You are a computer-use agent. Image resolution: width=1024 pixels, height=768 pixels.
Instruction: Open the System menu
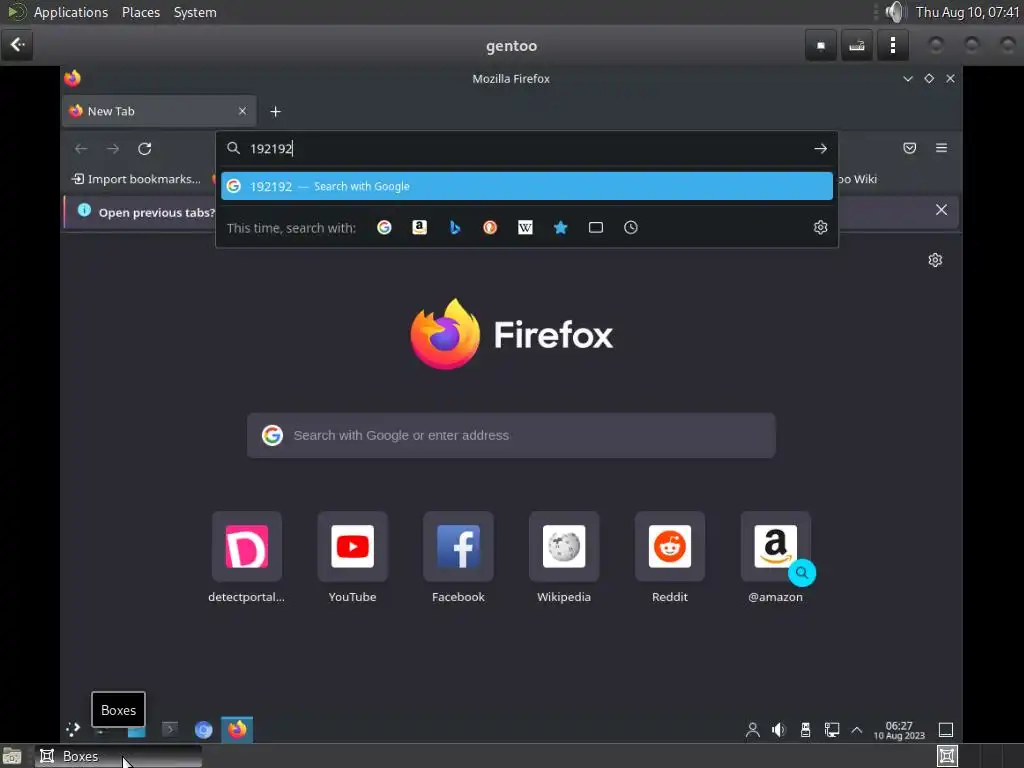pyautogui.click(x=195, y=12)
